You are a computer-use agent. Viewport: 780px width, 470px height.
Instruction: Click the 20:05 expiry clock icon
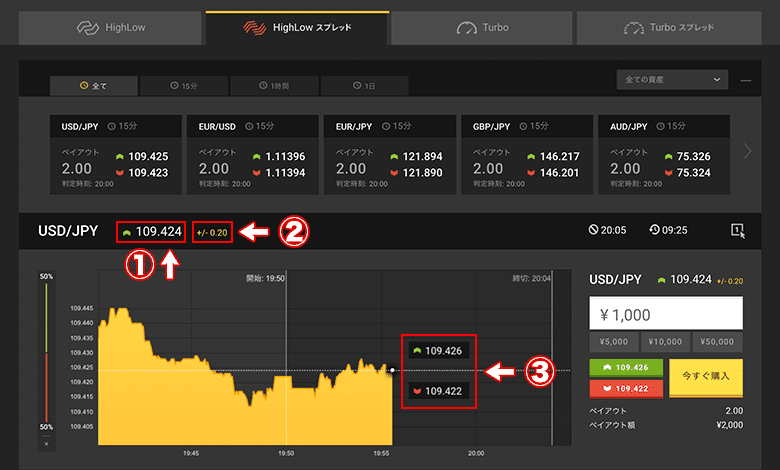click(x=593, y=230)
